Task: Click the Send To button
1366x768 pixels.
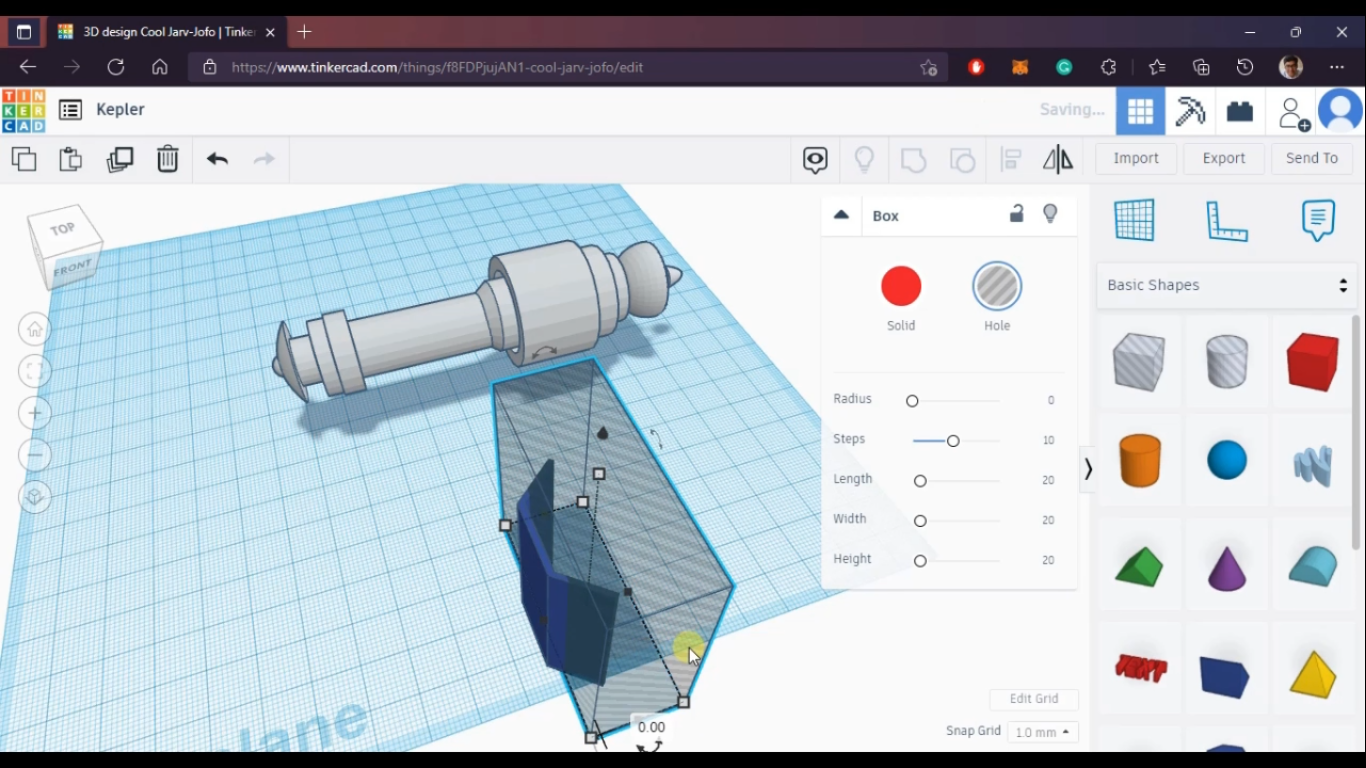Action: point(1312,158)
